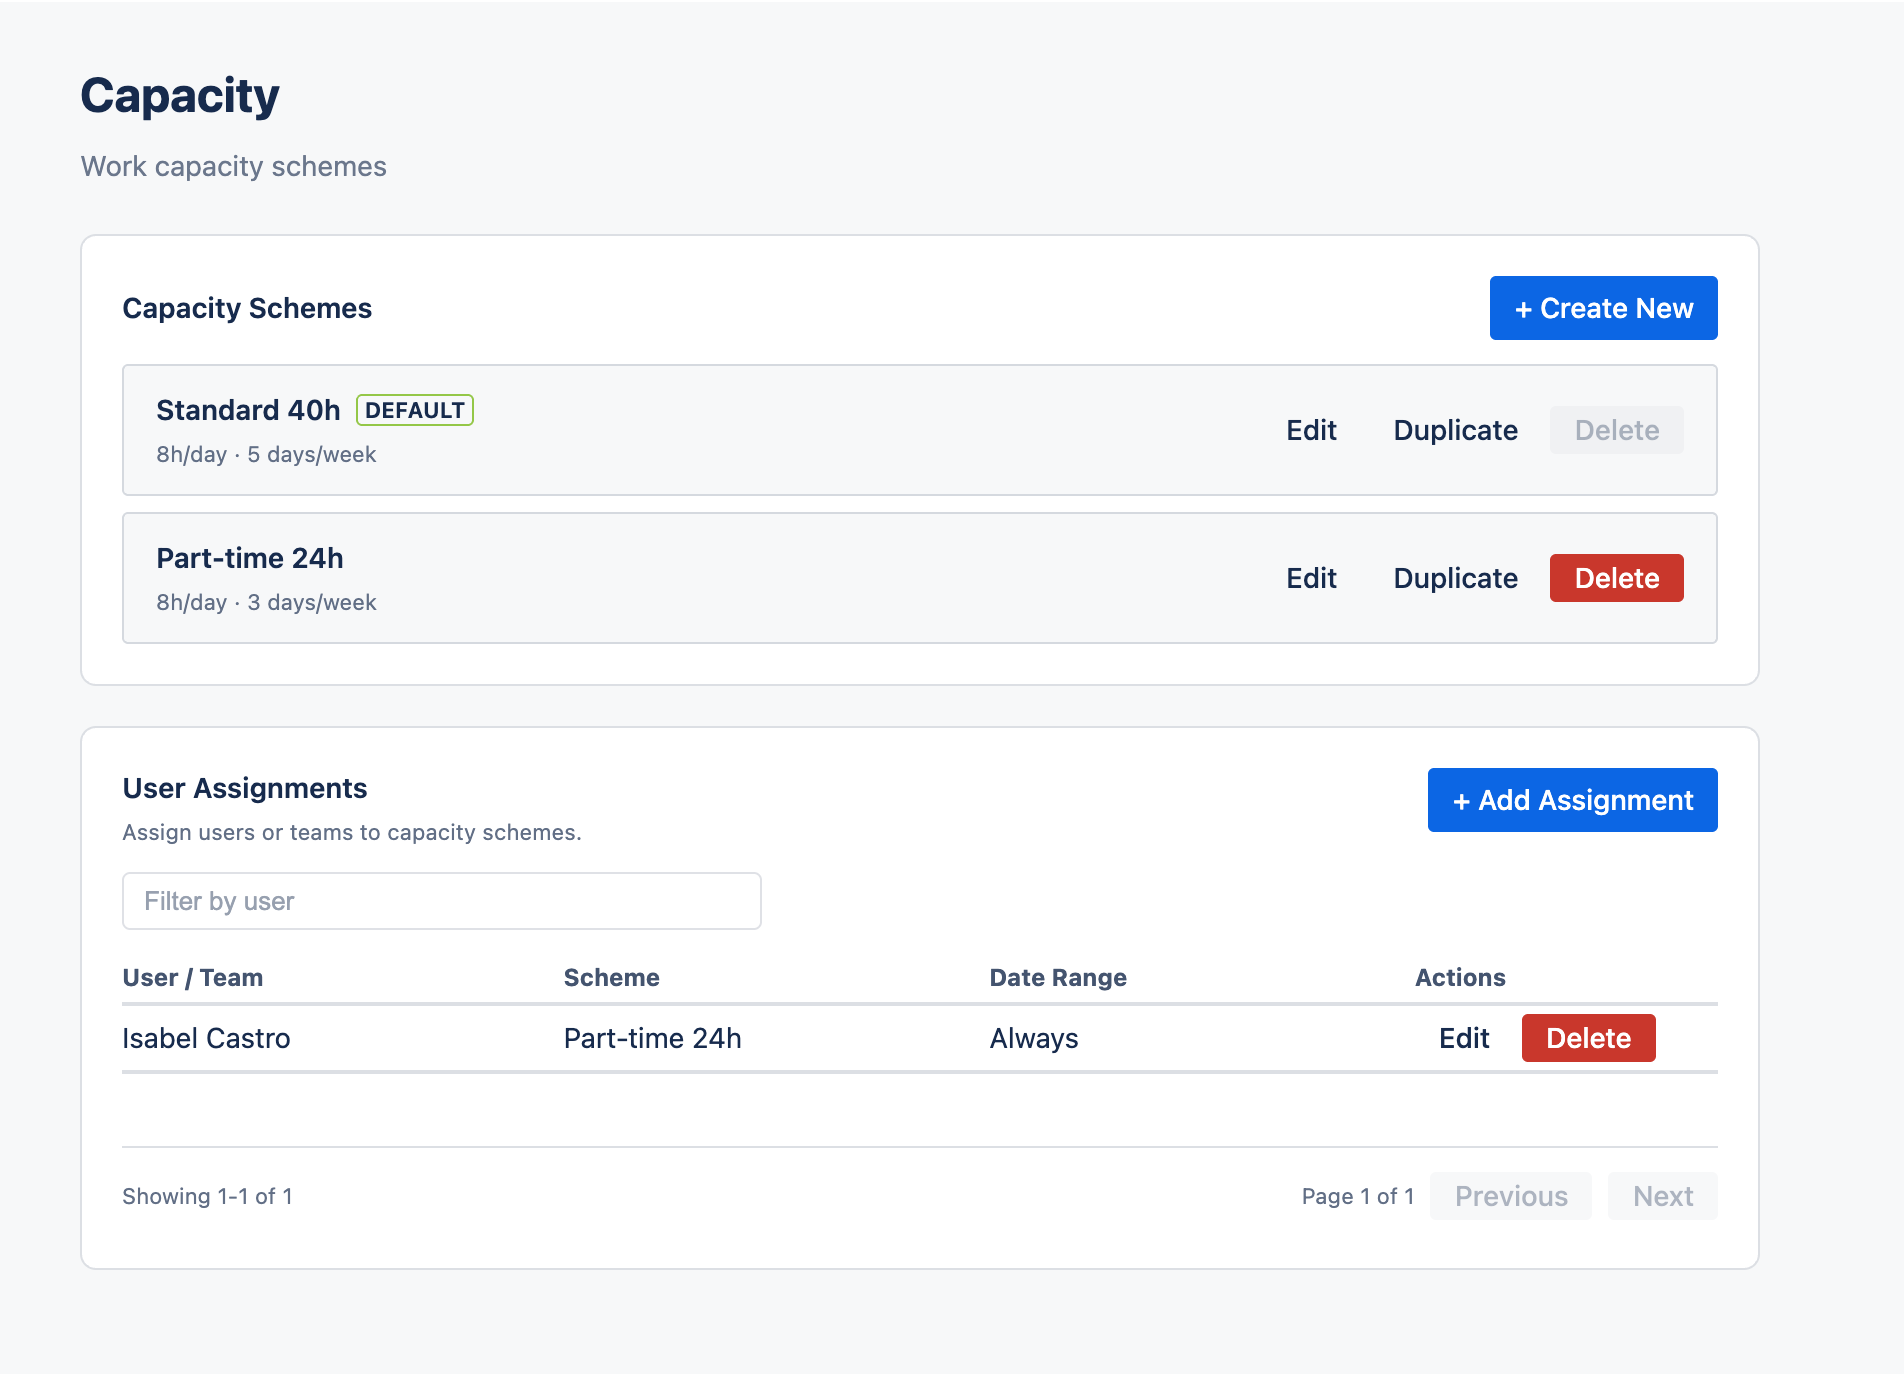This screenshot has width=1904, height=1374.
Task: Click the Actions column header
Action: click(1460, 977)
